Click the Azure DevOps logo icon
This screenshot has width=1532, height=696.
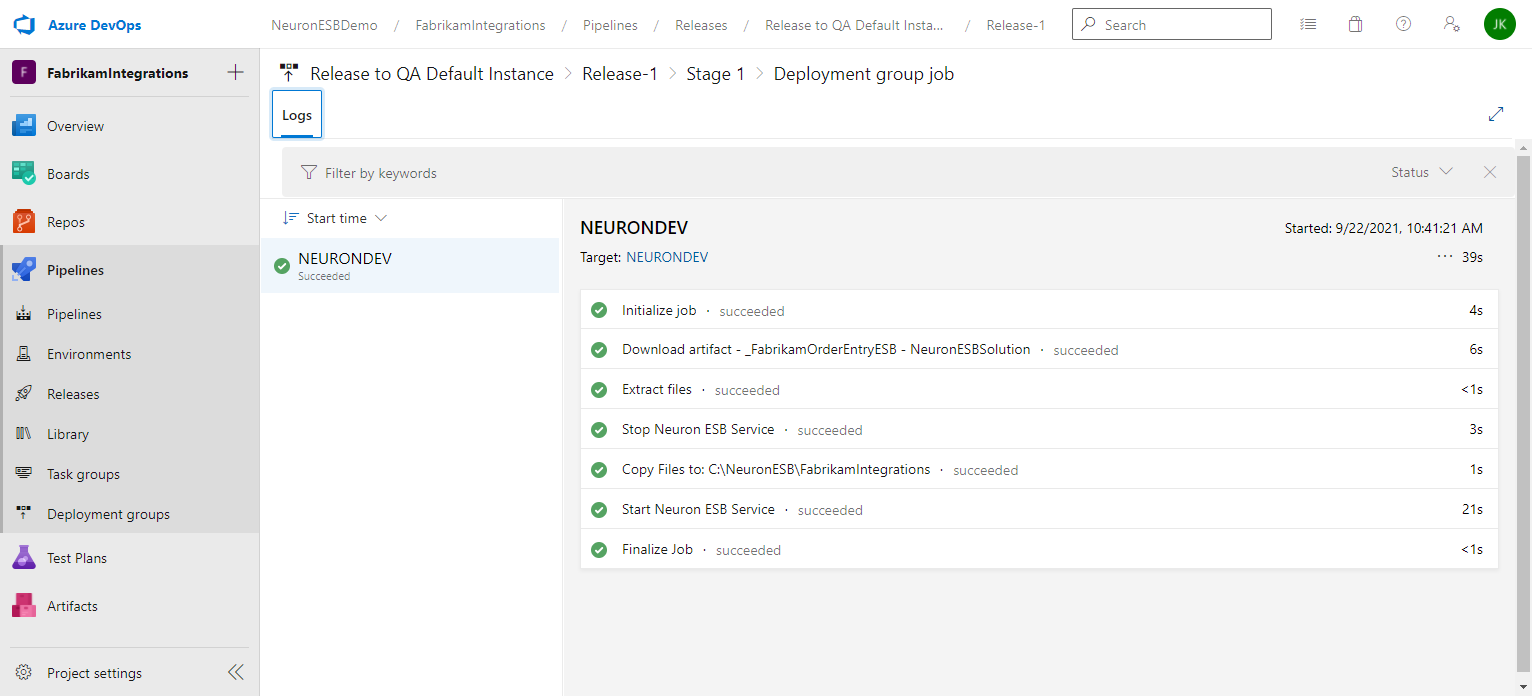point(24,24)
